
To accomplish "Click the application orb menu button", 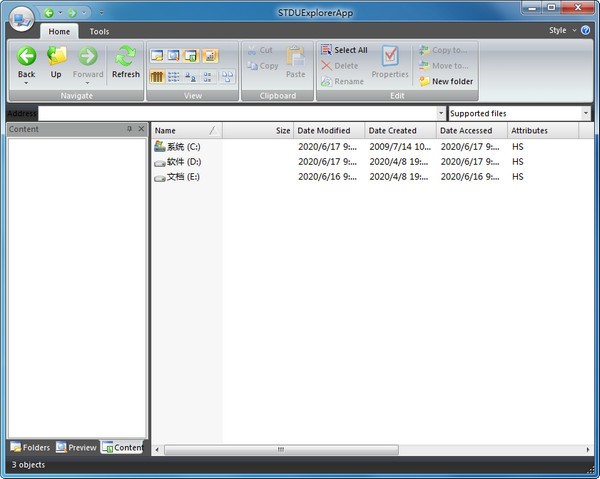I will 20,15.
